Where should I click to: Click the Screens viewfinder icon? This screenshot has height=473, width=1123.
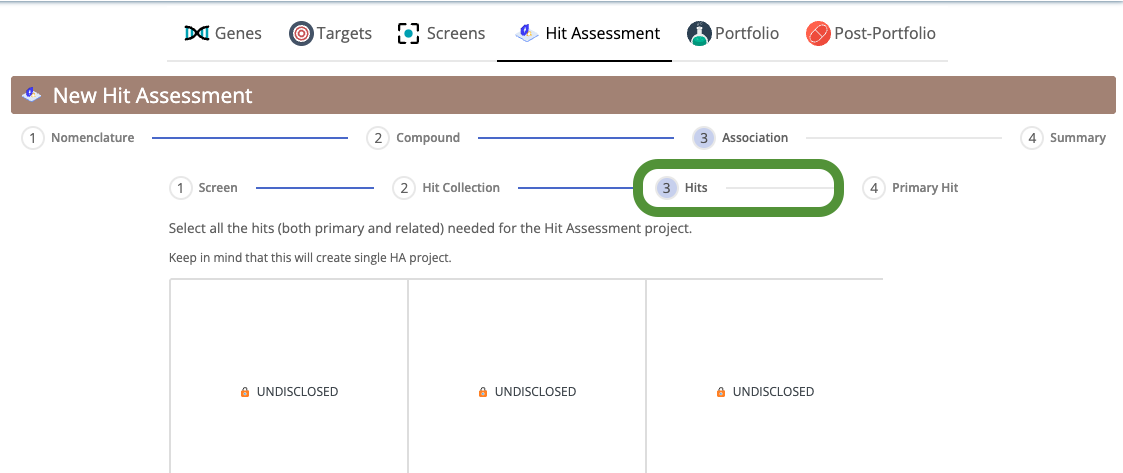point(408,34)
